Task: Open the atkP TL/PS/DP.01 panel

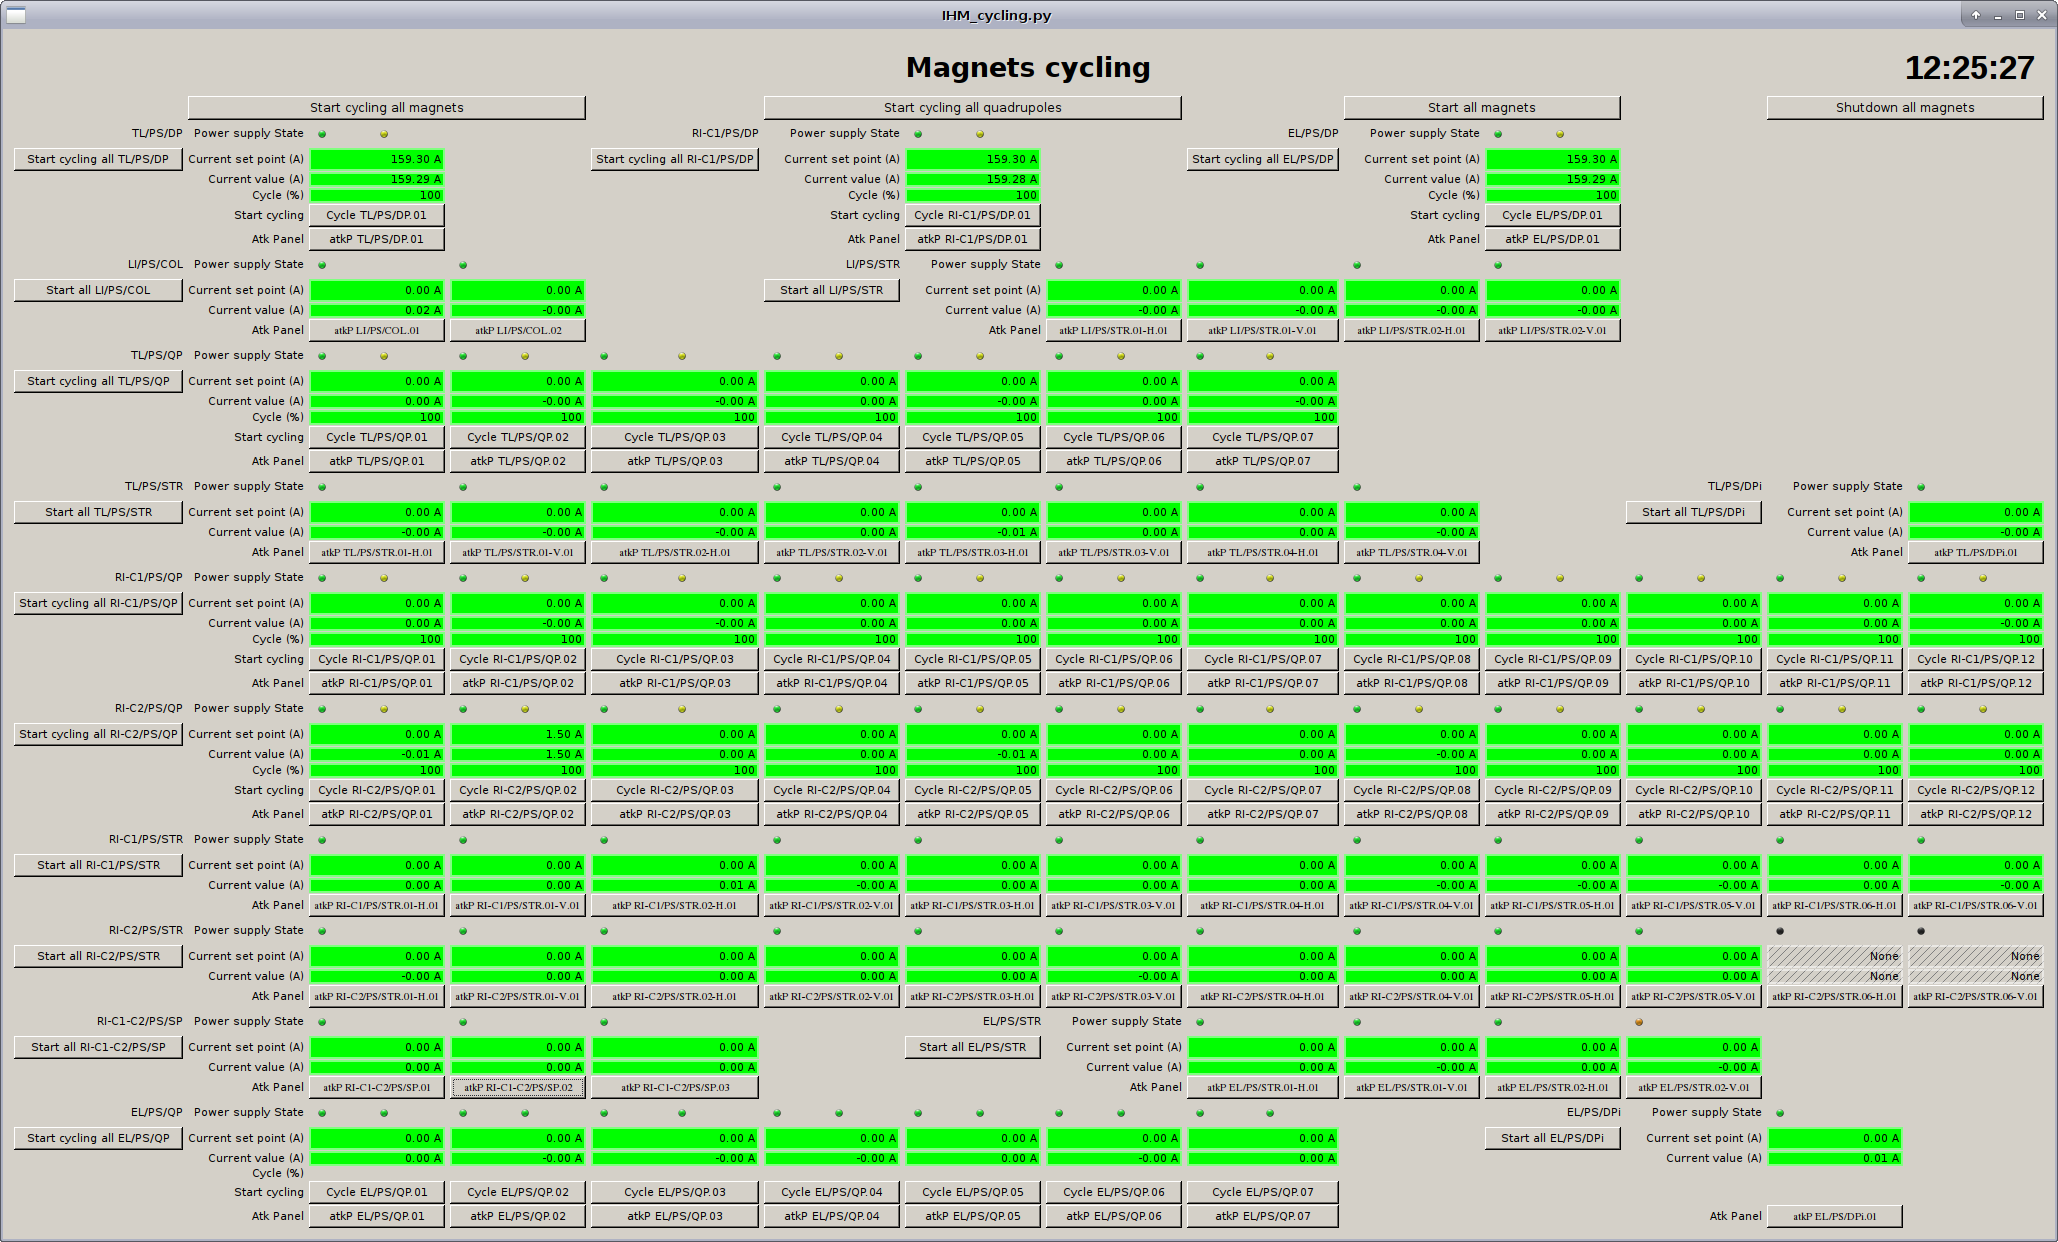Action: click(x=377, y=239)
